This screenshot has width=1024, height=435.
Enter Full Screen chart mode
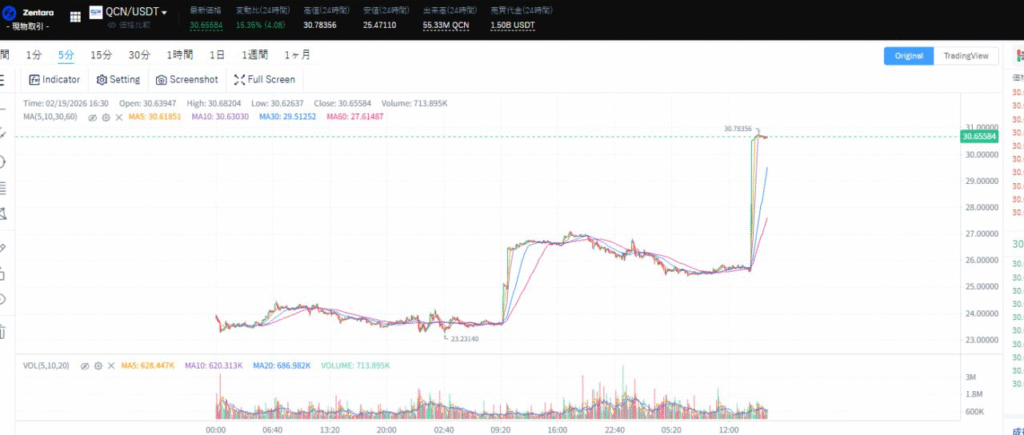click(x=264, y=79)
